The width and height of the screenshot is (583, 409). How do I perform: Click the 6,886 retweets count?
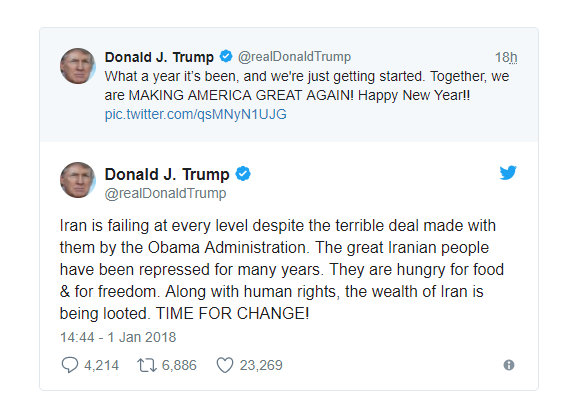pyautogui.click(x=179, y=365)
